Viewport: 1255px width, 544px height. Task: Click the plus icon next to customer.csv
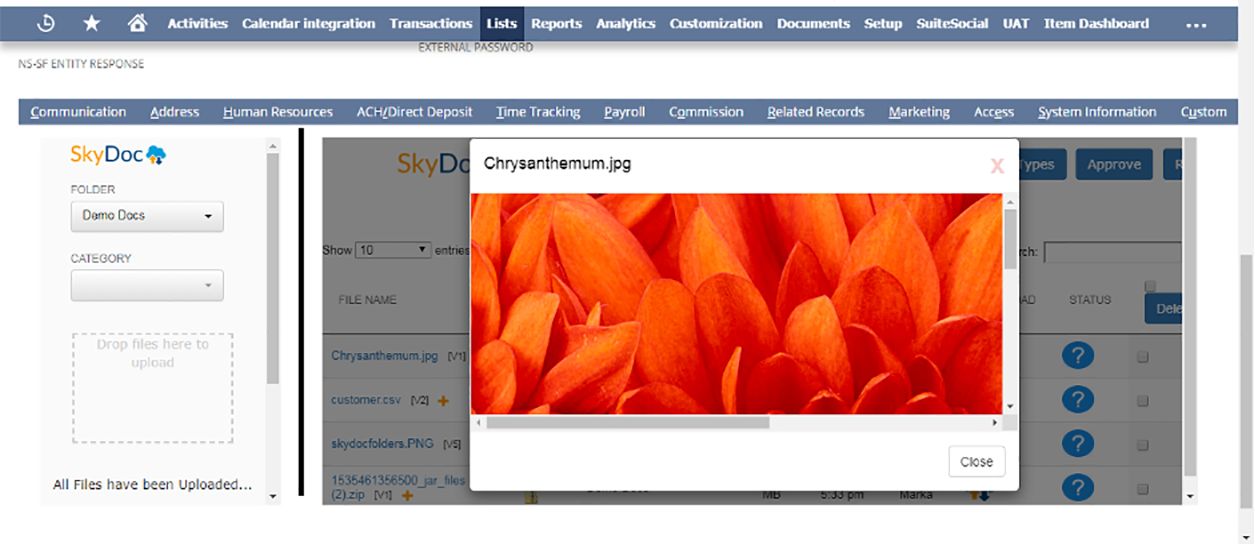tap(443, 400)
